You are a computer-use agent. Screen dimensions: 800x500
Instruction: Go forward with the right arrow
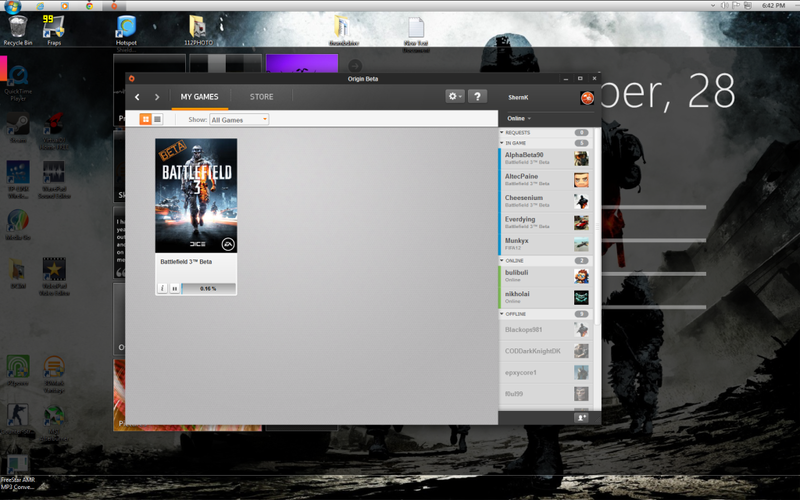157,97
